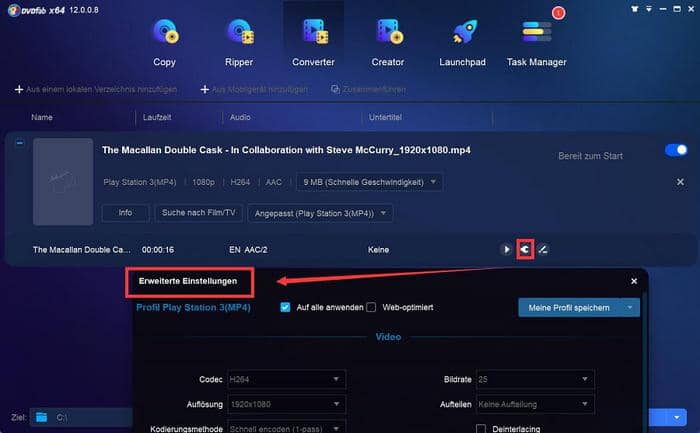Viewport: 700px width, 433px height.
Task: Open the video edit pencil icon
Action: point(543,249)
